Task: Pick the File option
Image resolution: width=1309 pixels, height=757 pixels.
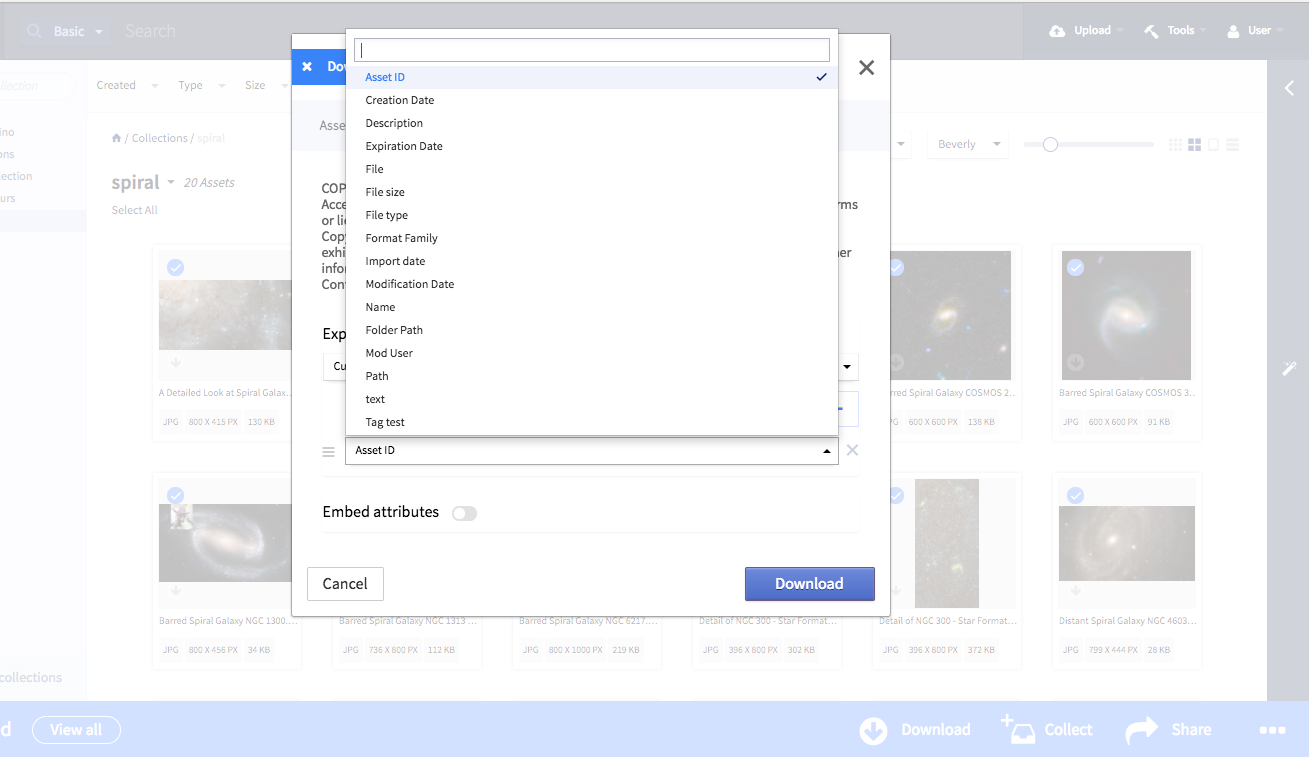Action: pos(591,169)
